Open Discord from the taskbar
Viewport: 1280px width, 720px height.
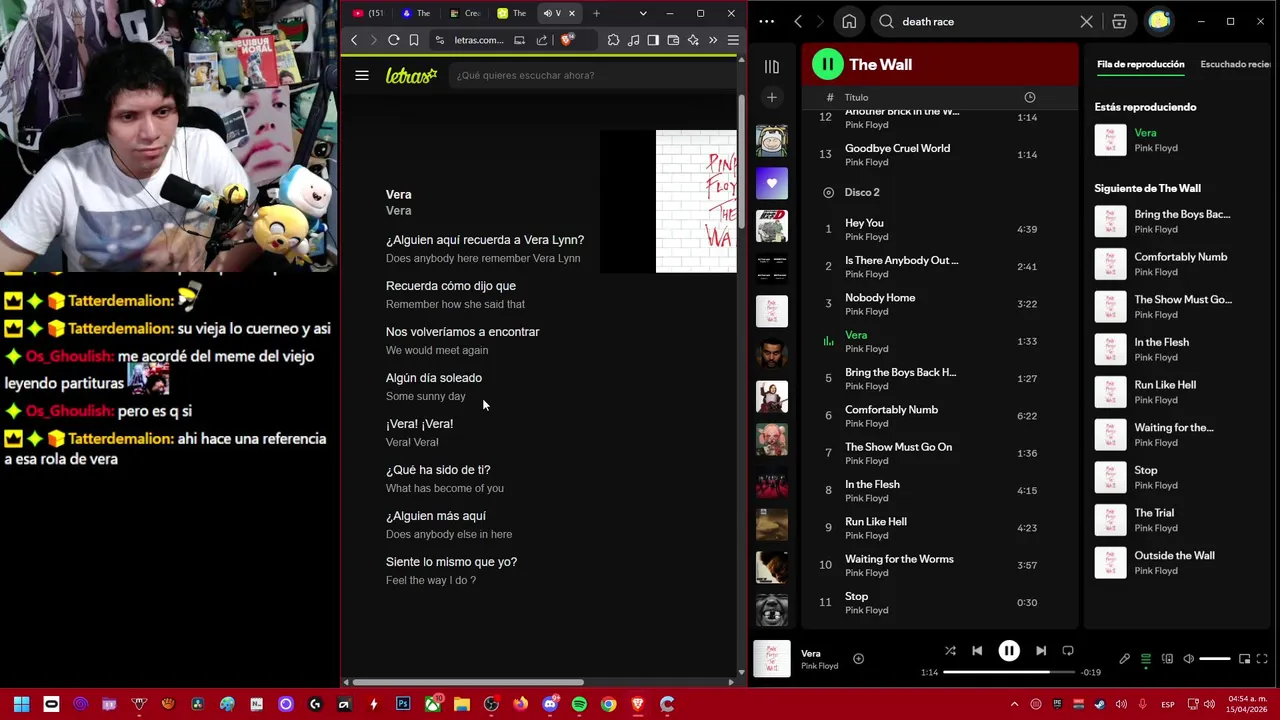550,705
